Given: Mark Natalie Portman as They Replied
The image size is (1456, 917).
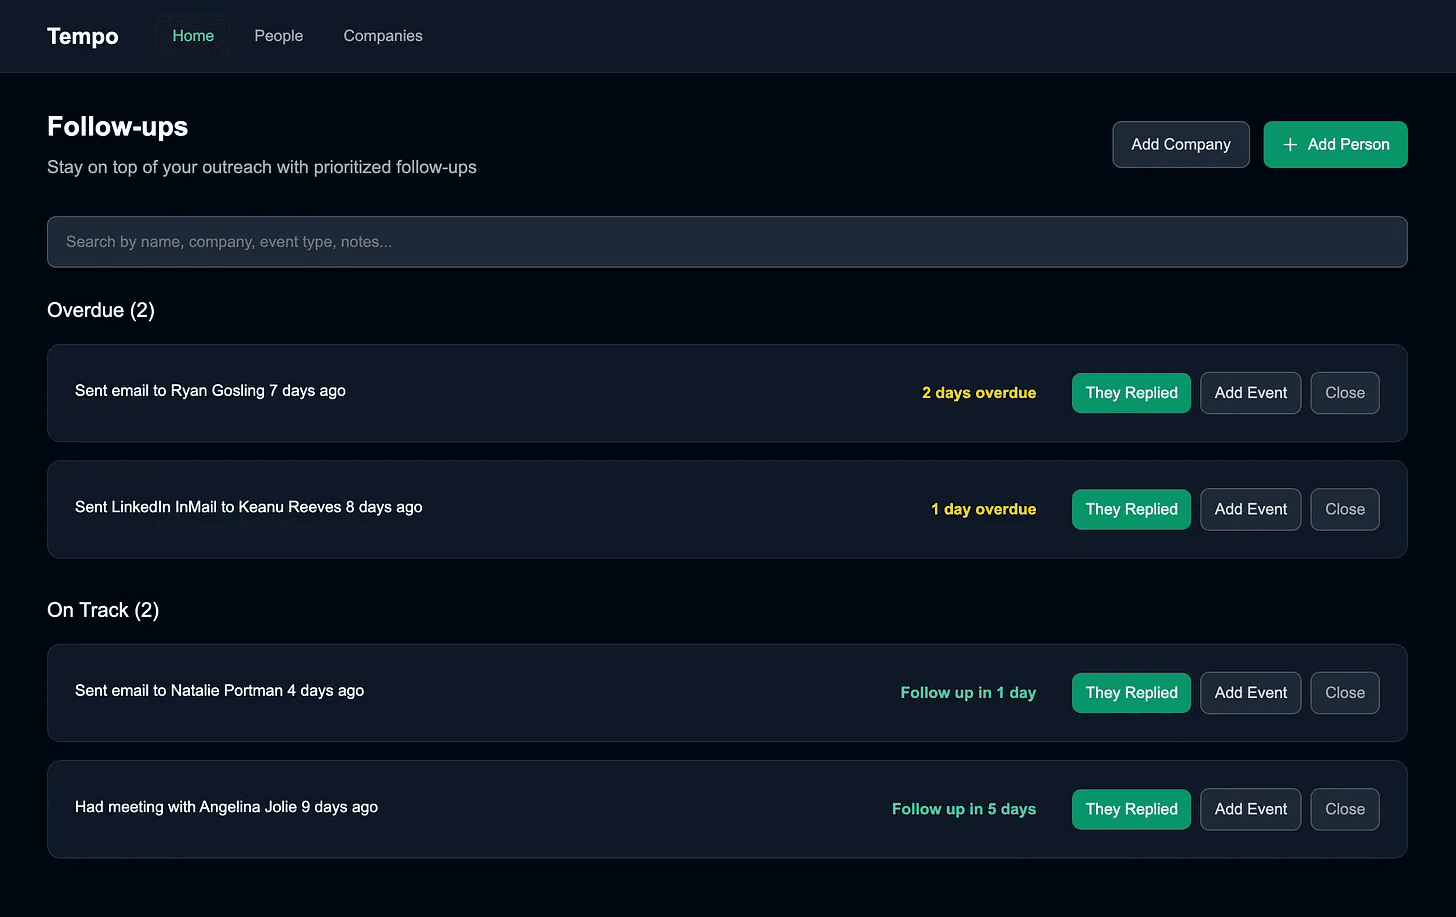Looking at the screenshot, I should point(1131,693).
